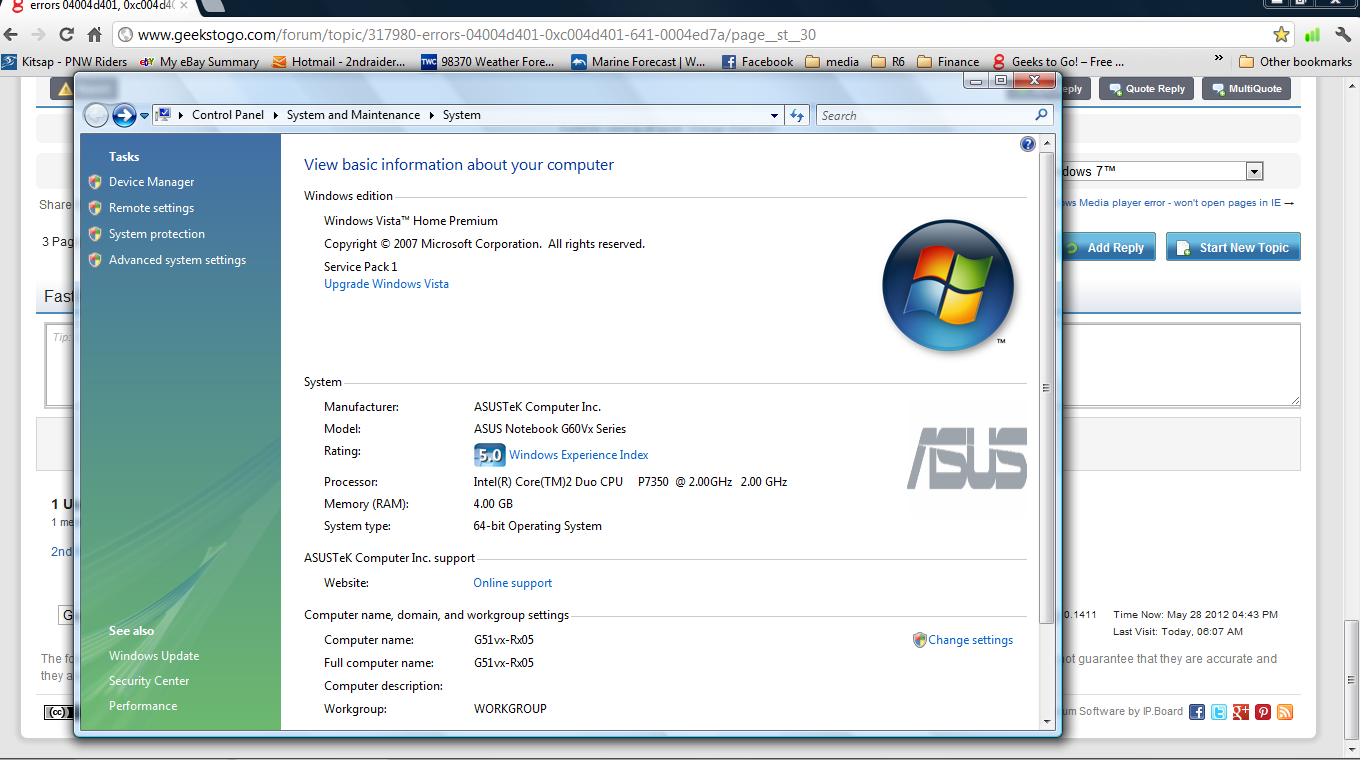
Task: Click the Chrome back arrow
Action: (11, 34)
